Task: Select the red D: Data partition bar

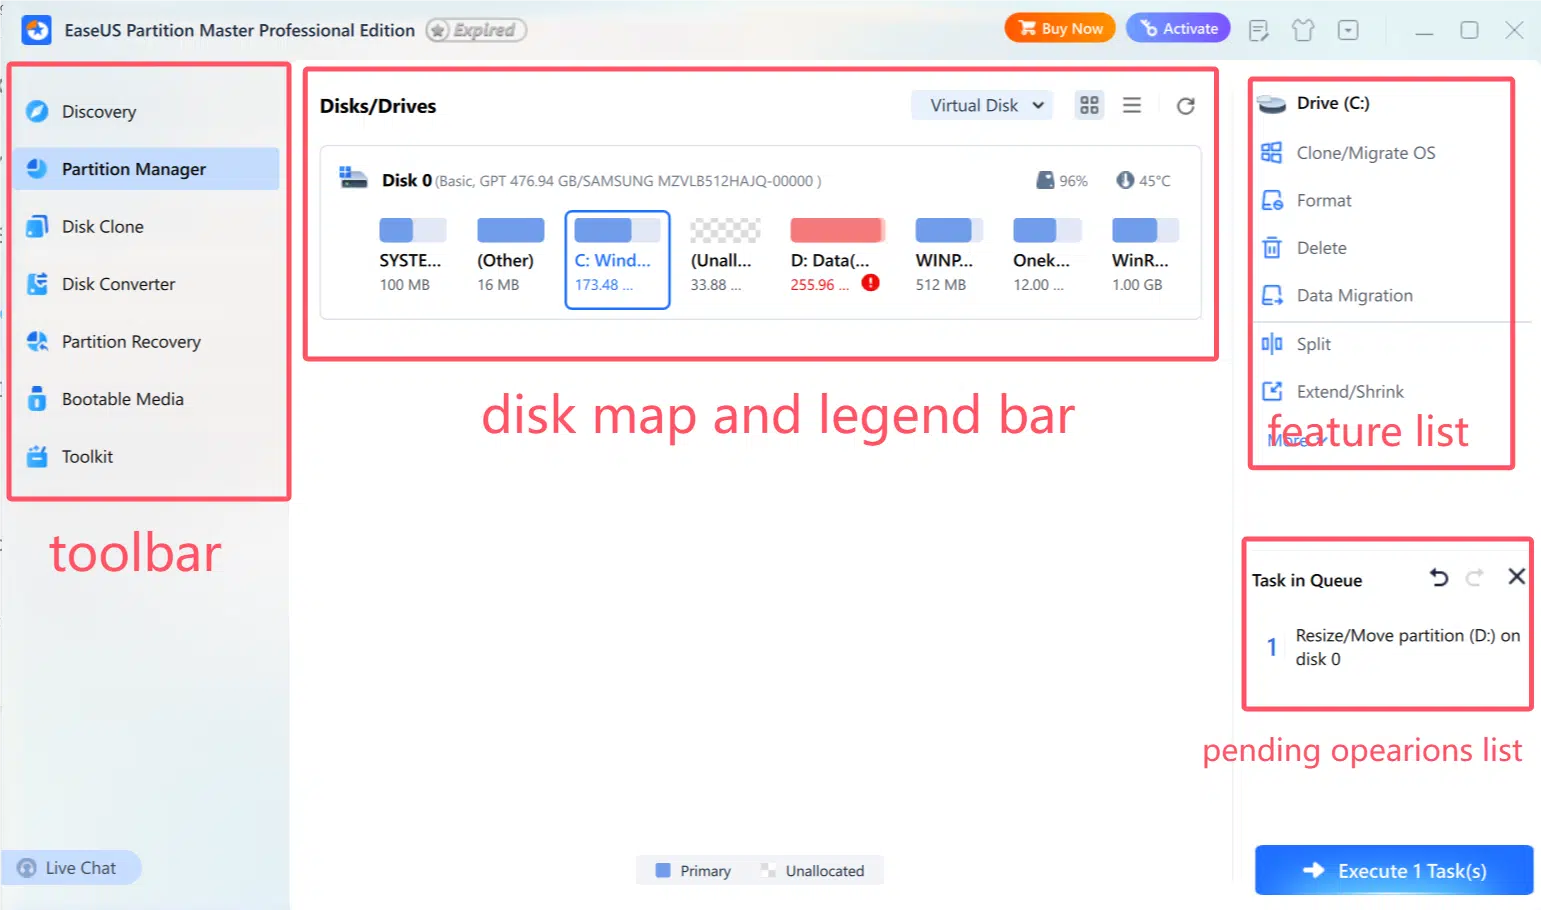Action: (x=837, y=231)
